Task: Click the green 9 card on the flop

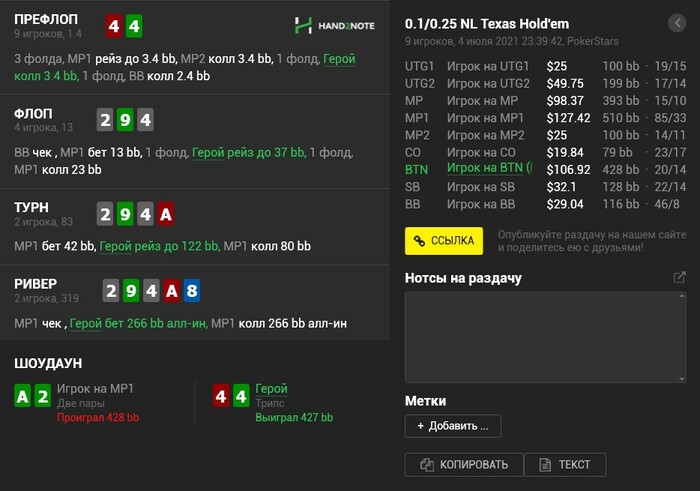Action: click(125, 120)
